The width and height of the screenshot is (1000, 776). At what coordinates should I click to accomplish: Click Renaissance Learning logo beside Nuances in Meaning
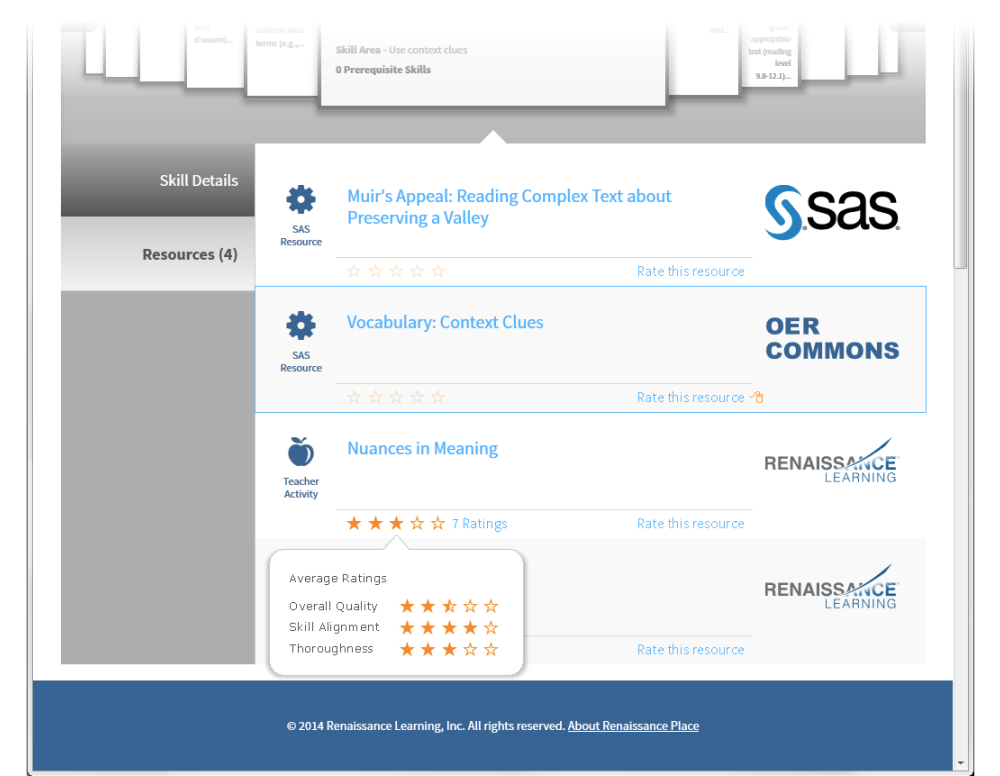(x=831, y=461)
